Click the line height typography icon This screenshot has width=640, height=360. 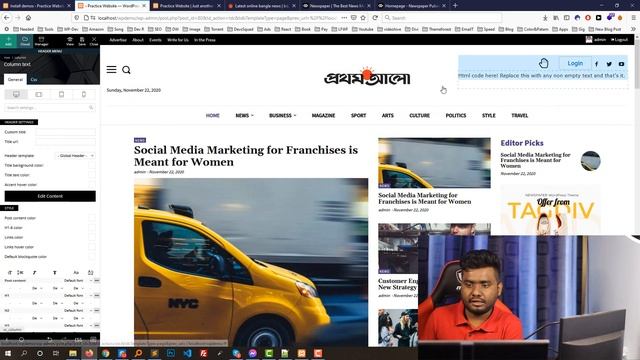point(20,272)
